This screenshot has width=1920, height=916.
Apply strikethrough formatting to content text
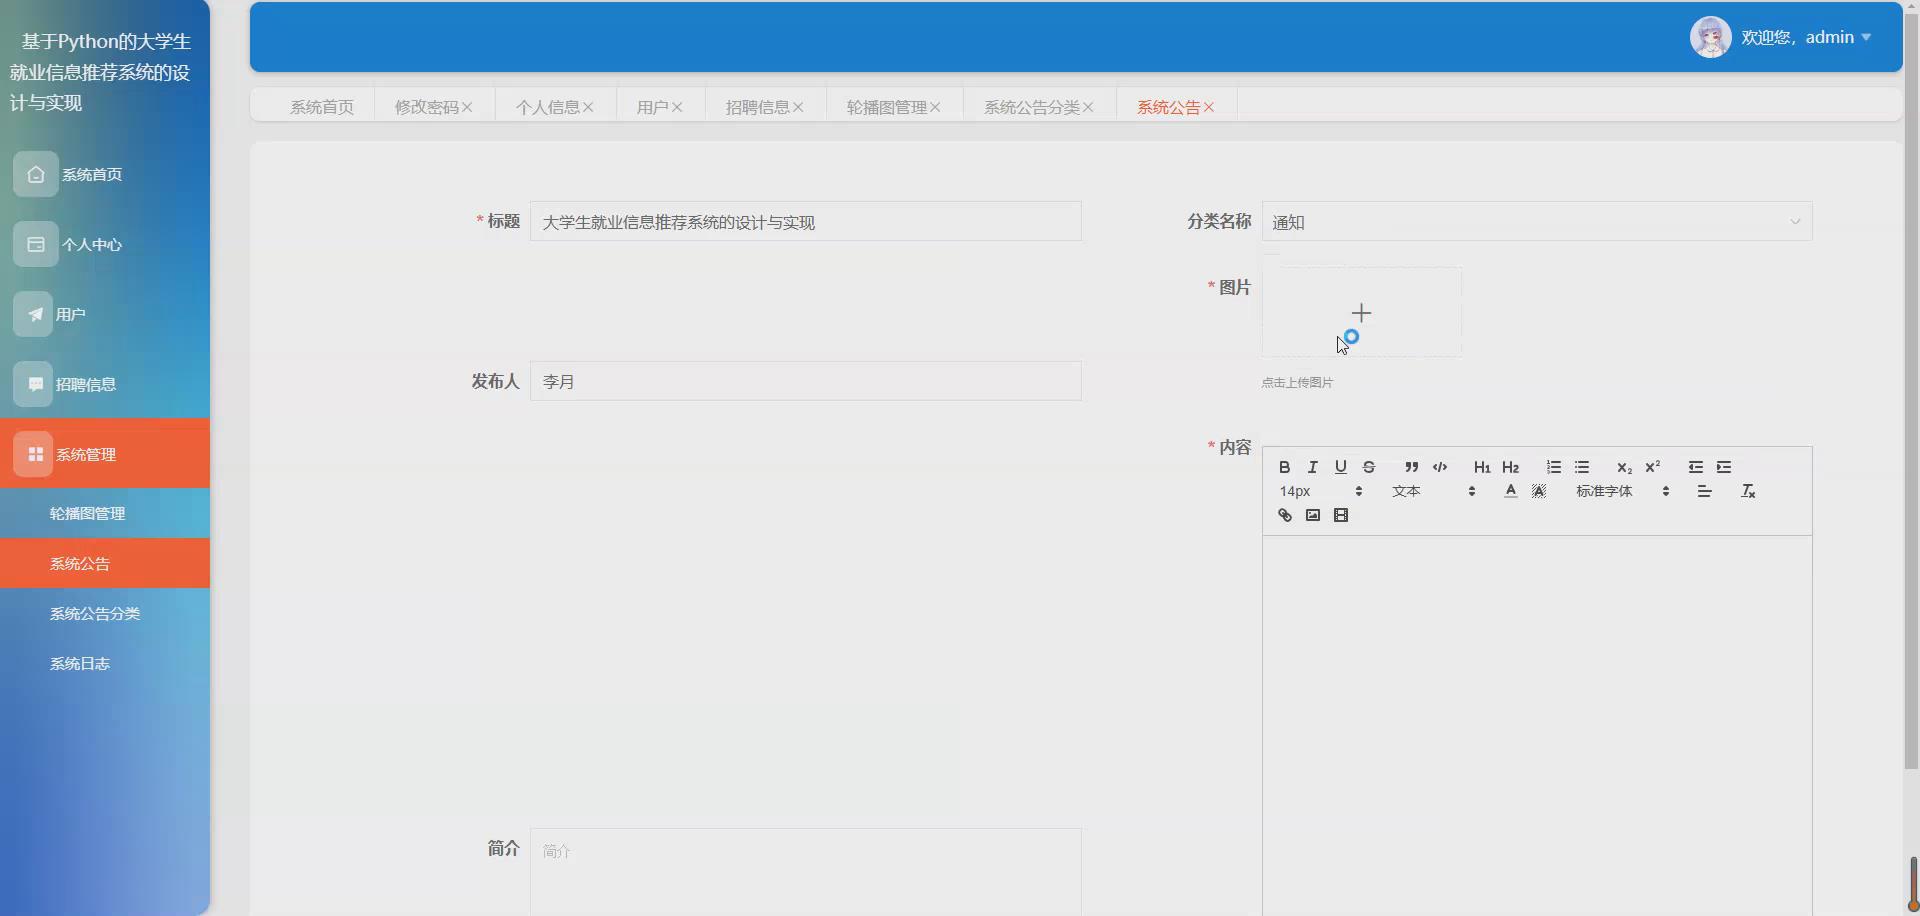click(1368, 467)
